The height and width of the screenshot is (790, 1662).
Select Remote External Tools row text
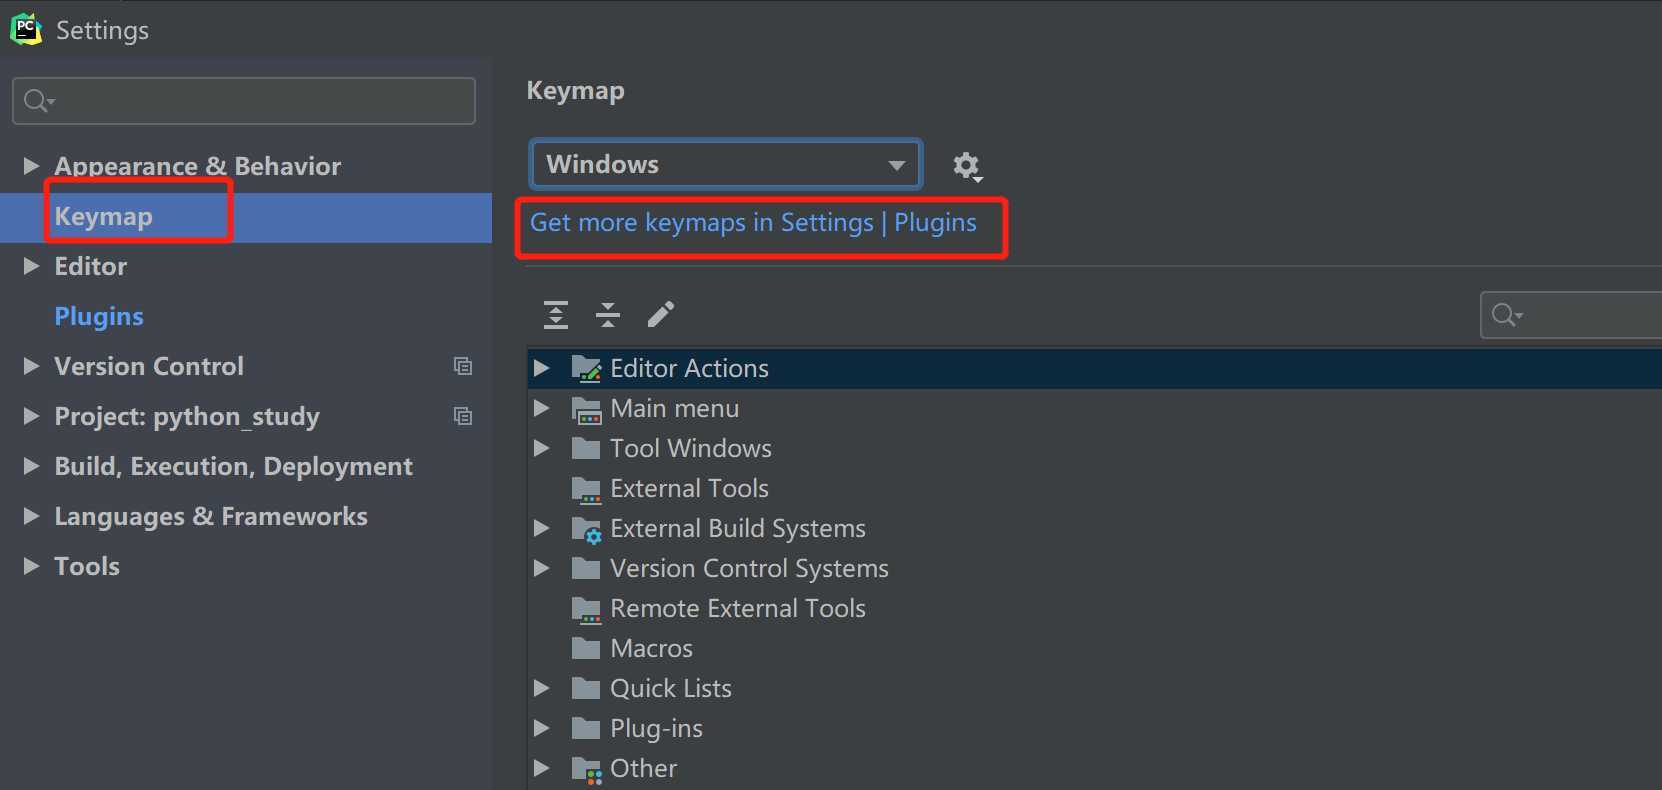click(x=738, y=608)
